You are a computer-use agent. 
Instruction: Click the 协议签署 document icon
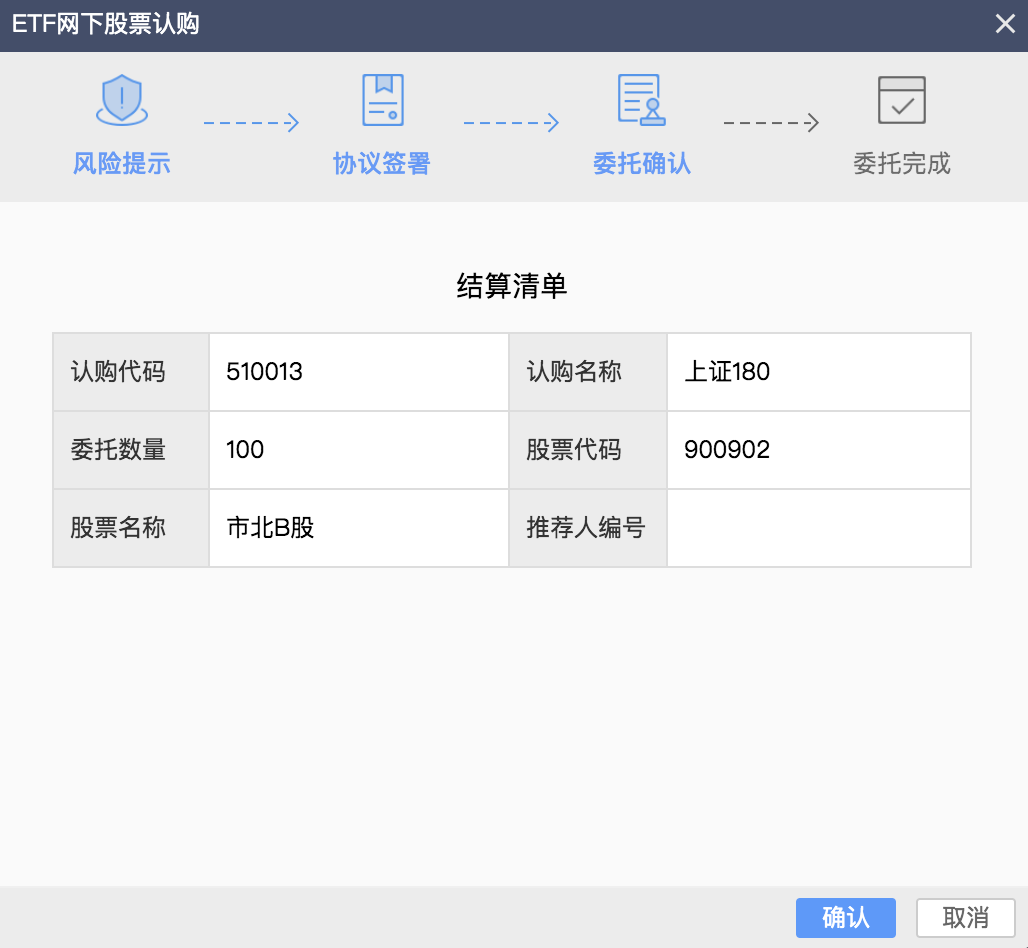point(382,100)
